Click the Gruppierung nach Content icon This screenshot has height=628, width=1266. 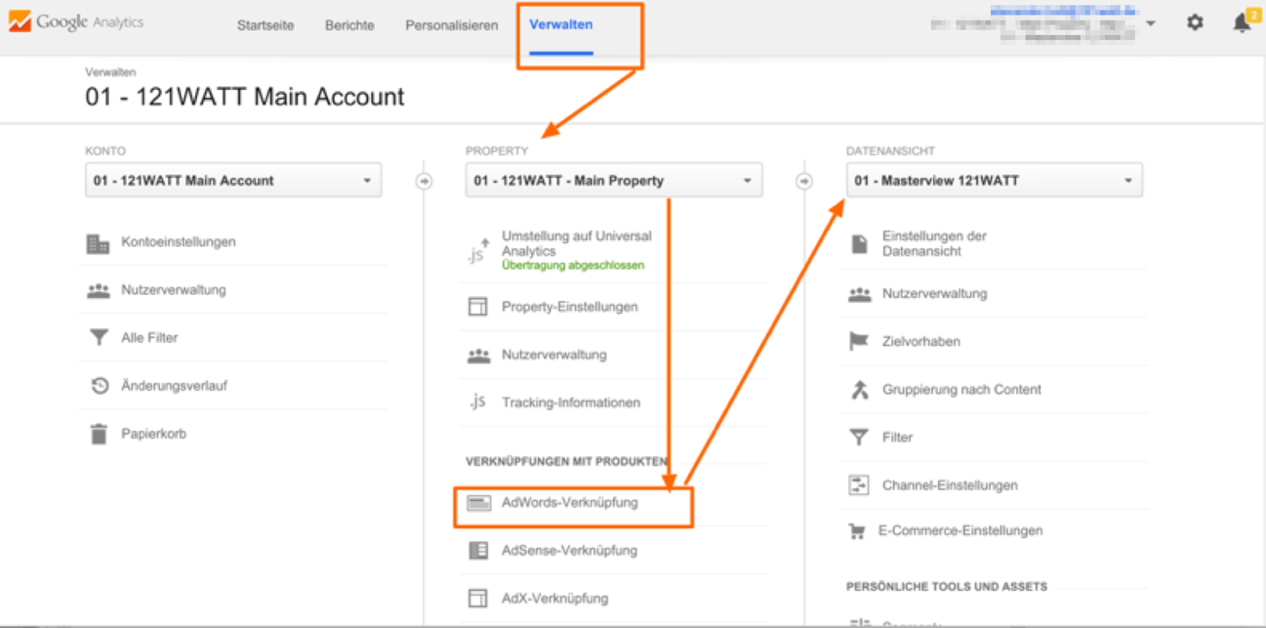(x=859, y=390)
